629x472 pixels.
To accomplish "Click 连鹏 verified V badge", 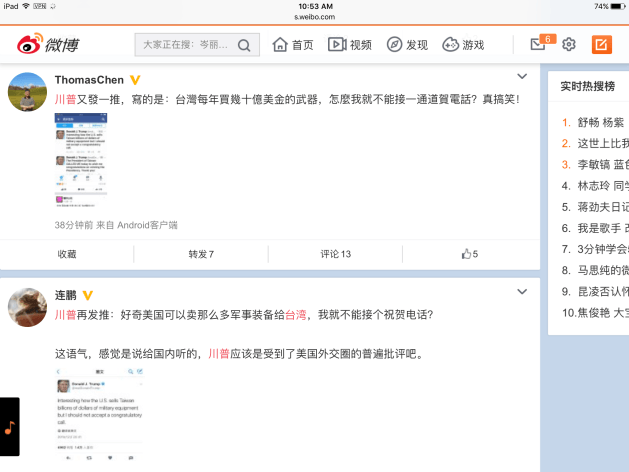I will pyautogui.click(x=87, y=296).
